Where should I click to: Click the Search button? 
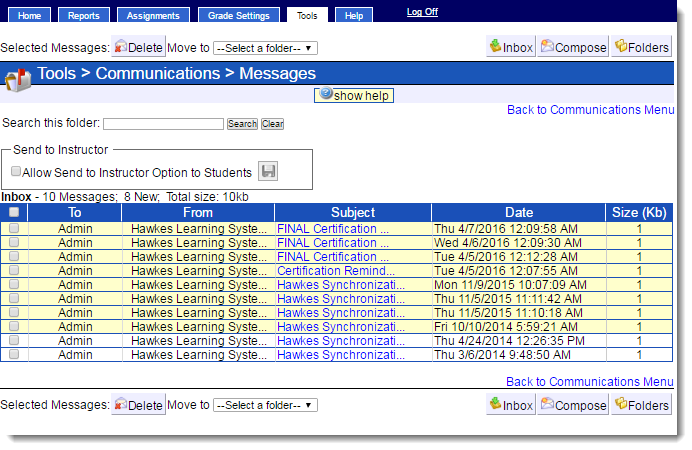[242, 124]
